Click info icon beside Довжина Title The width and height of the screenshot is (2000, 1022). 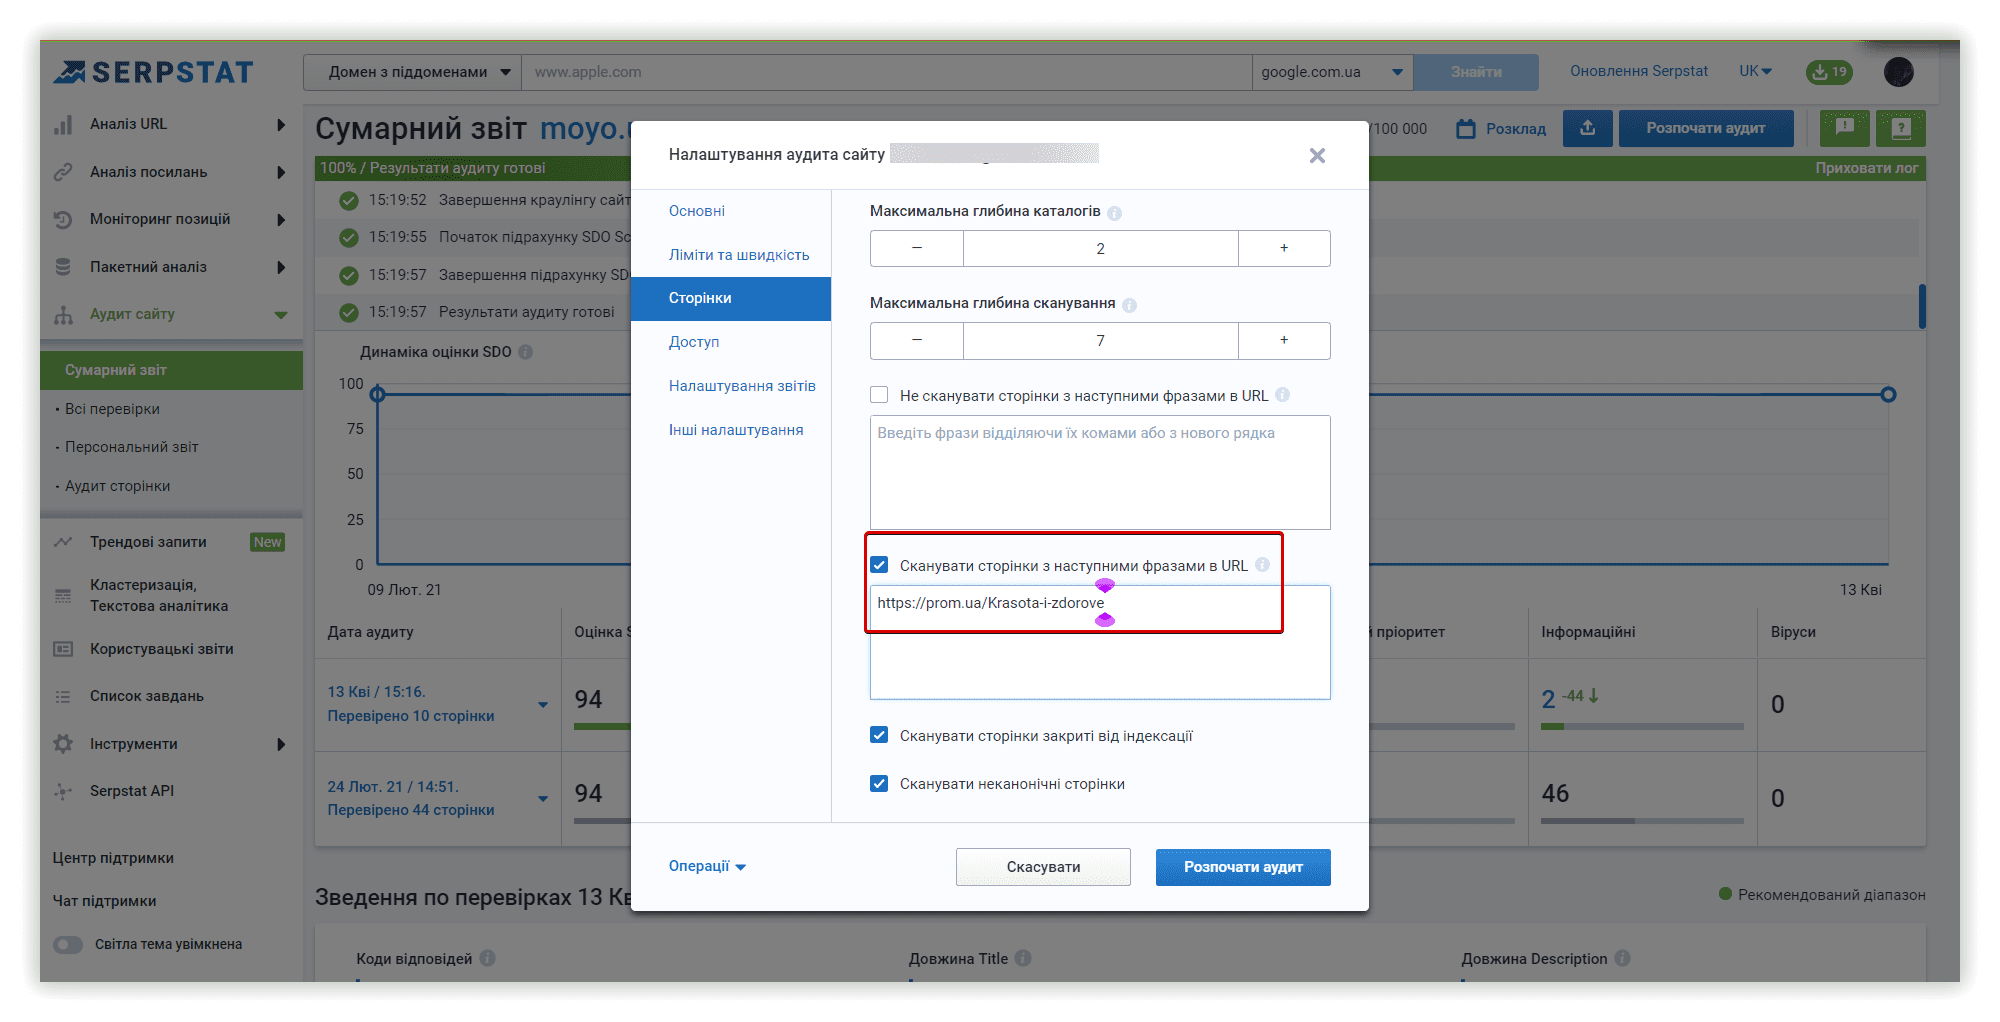click(x=1023, y=958)
